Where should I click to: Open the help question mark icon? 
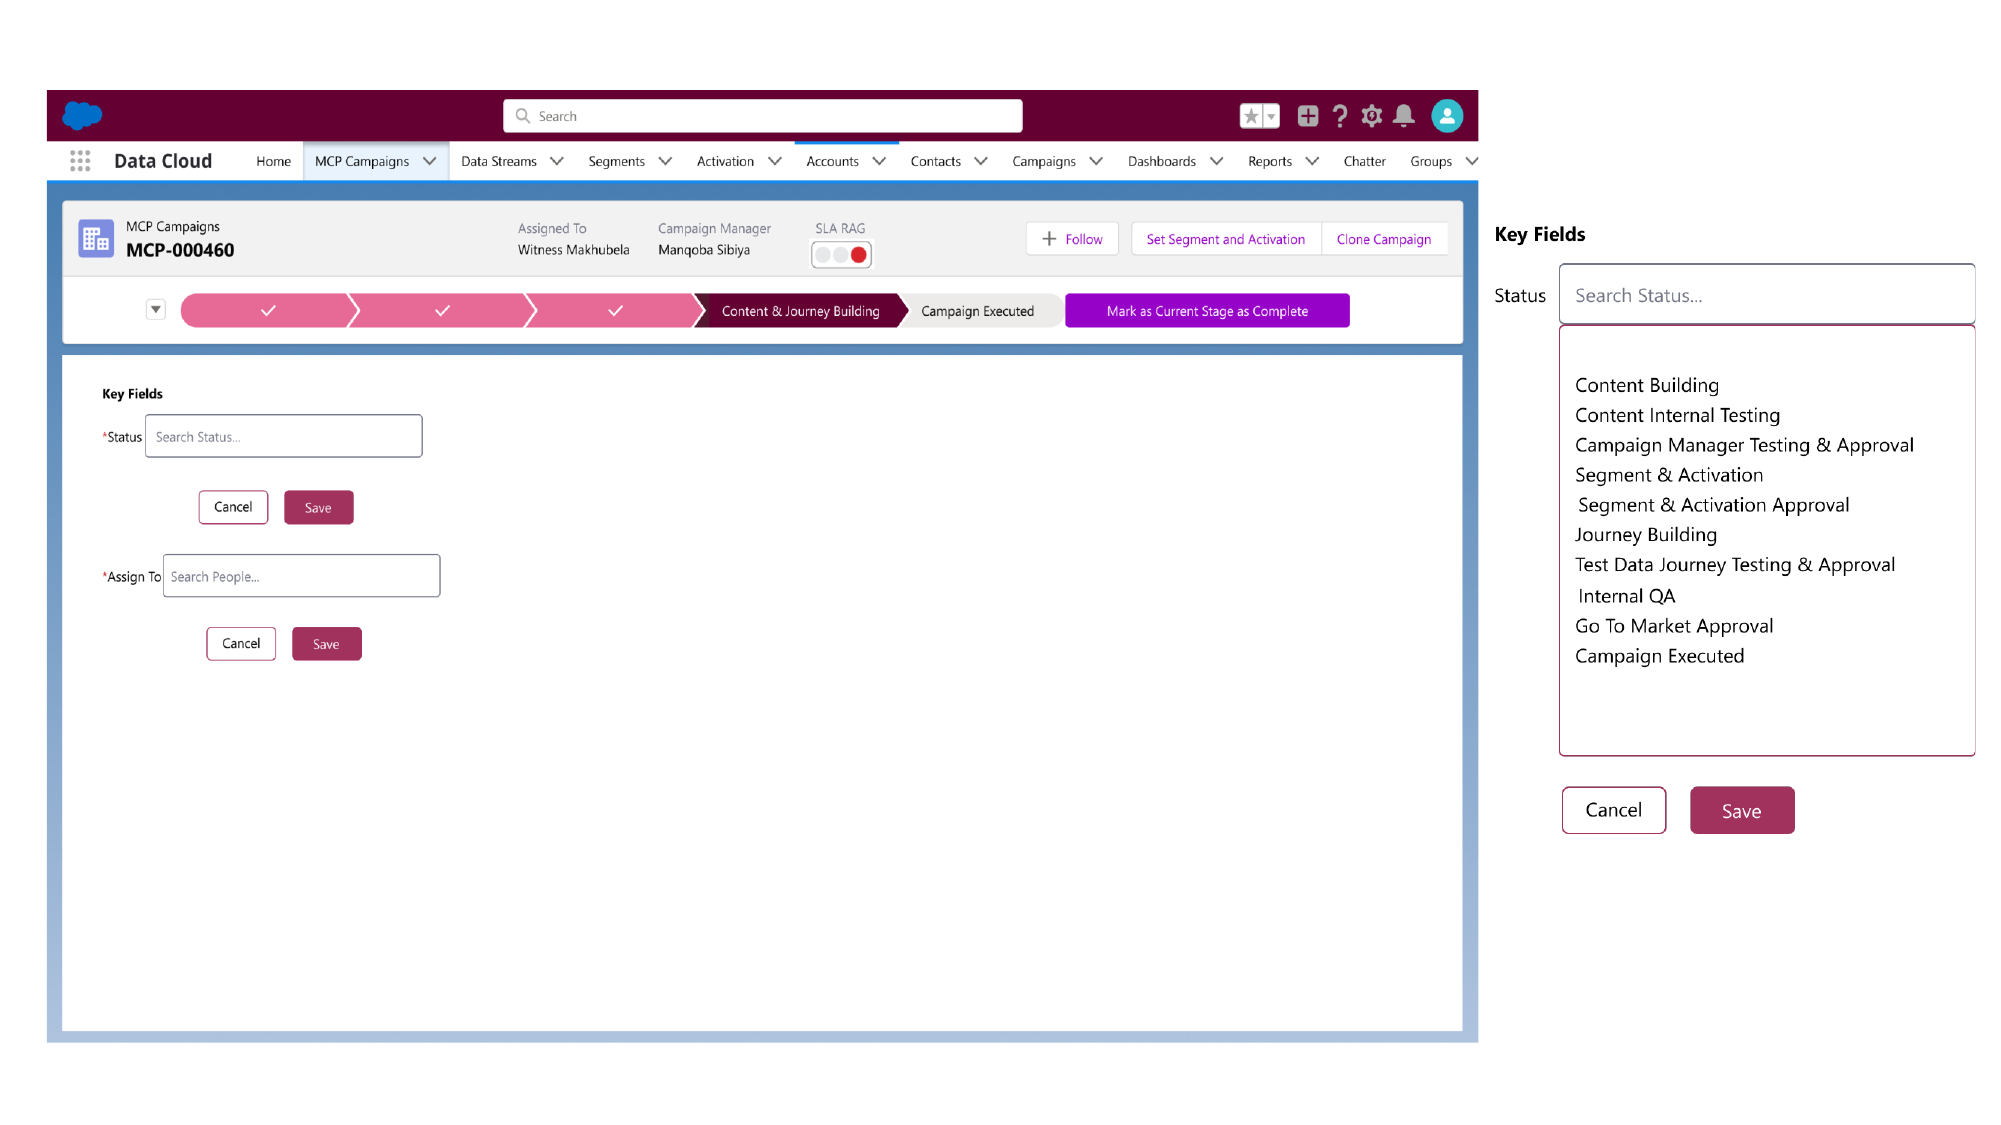coord(1340,116)
